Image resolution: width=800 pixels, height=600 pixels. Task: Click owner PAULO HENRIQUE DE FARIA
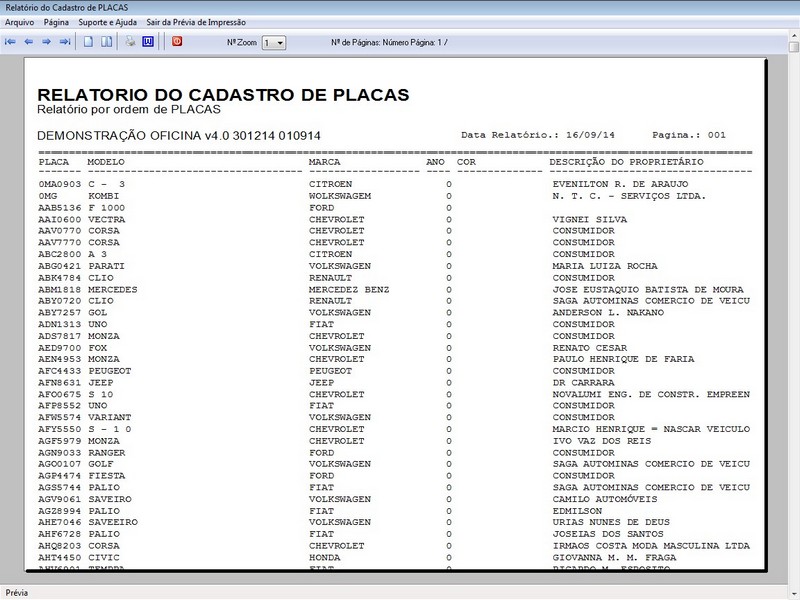click(623, 359)
